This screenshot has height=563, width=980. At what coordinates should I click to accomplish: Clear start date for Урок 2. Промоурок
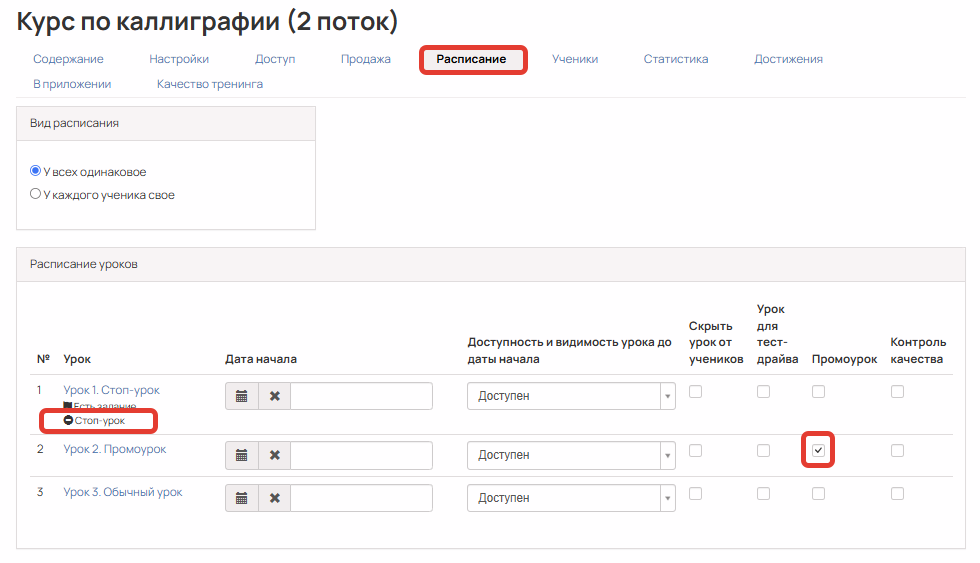[274, 456]
